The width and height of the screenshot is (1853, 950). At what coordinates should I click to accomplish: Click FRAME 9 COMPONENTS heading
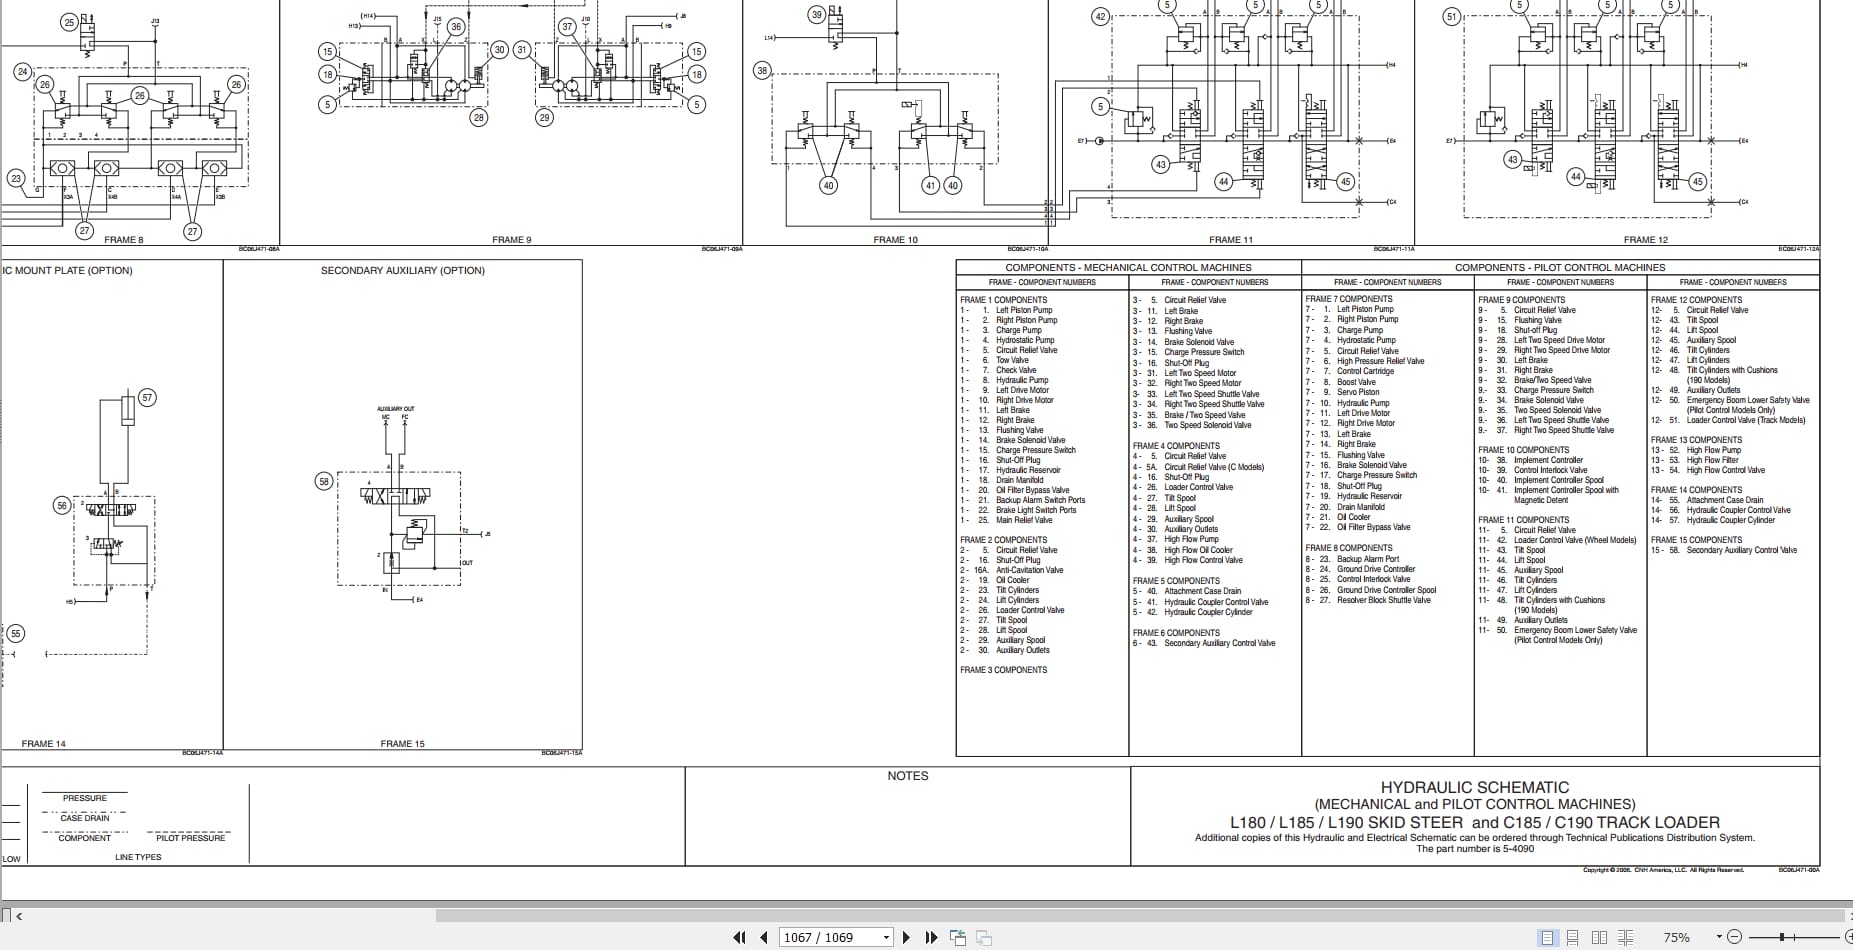coord(1522,300)
